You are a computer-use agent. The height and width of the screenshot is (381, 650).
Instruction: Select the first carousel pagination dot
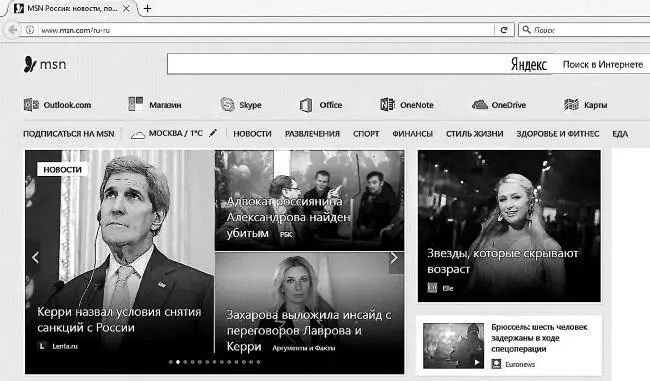pos(170,362)
